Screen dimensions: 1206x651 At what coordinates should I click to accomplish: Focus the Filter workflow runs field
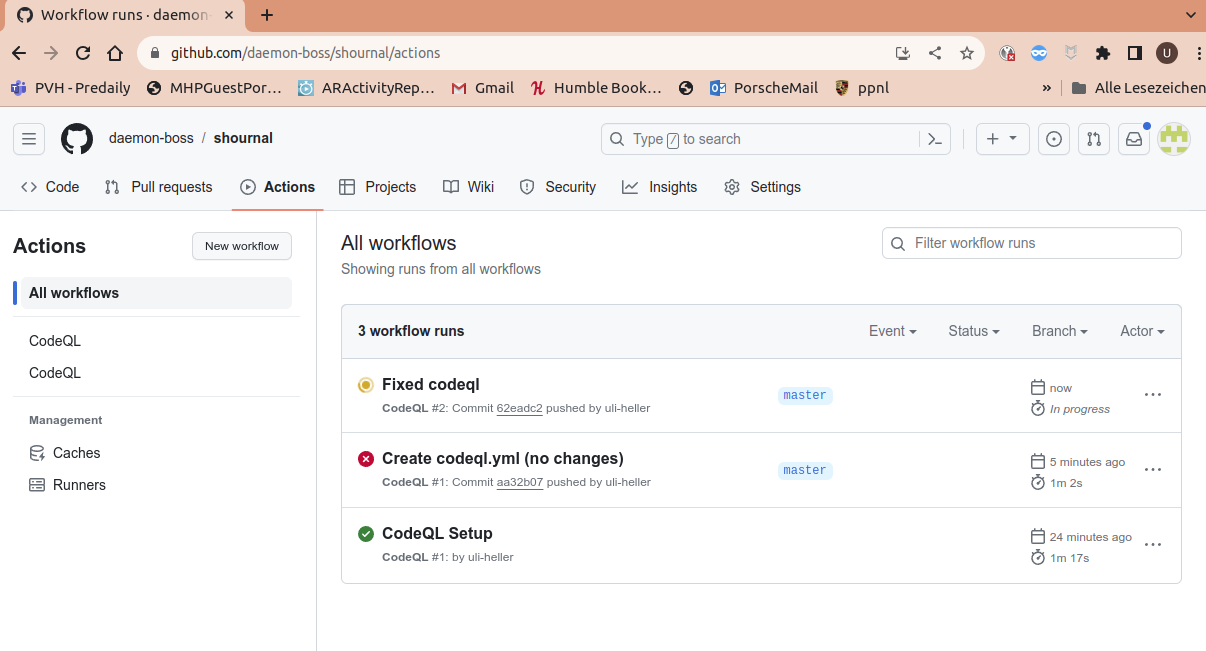point(1040,243)
